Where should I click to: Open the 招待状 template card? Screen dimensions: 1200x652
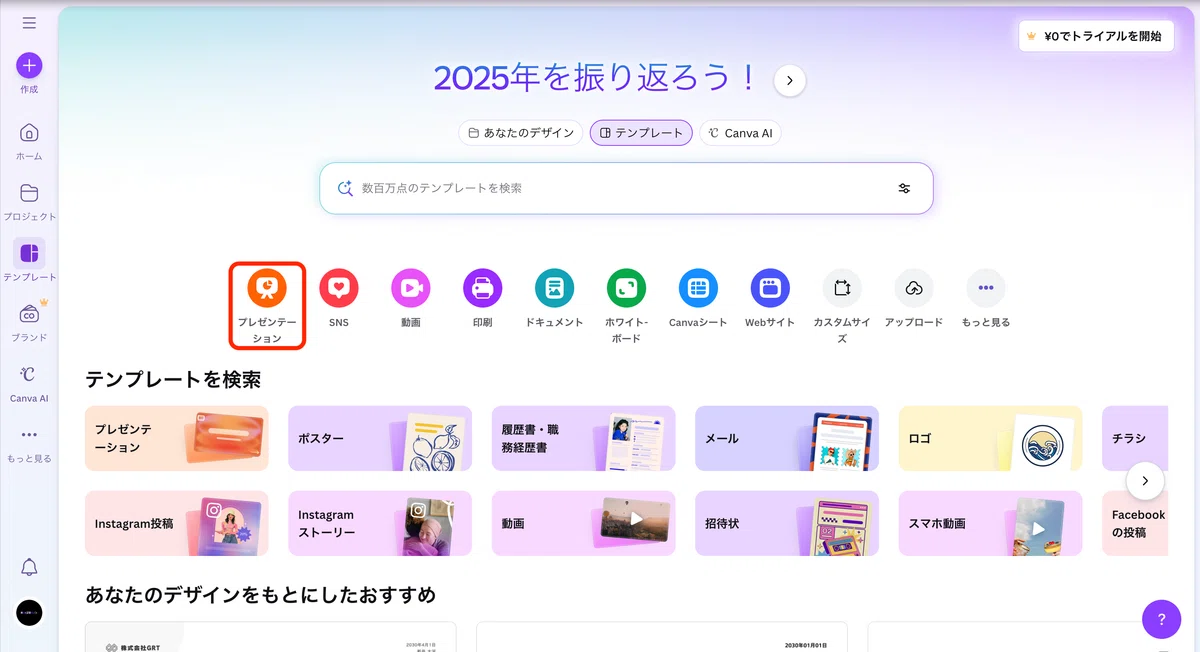point(787,523)
